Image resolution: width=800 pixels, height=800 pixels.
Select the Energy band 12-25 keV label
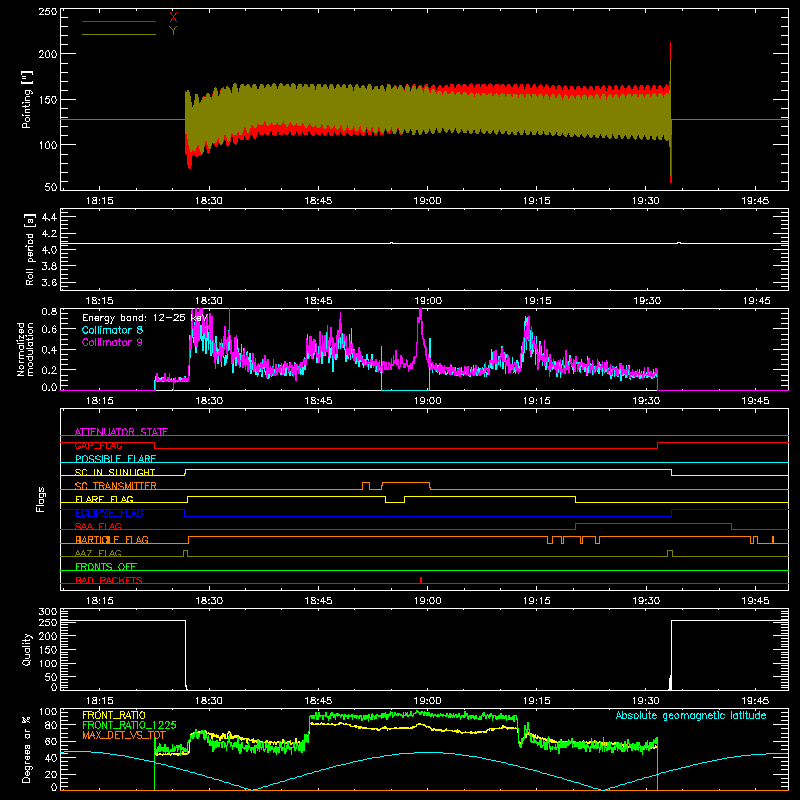[145, 318]
